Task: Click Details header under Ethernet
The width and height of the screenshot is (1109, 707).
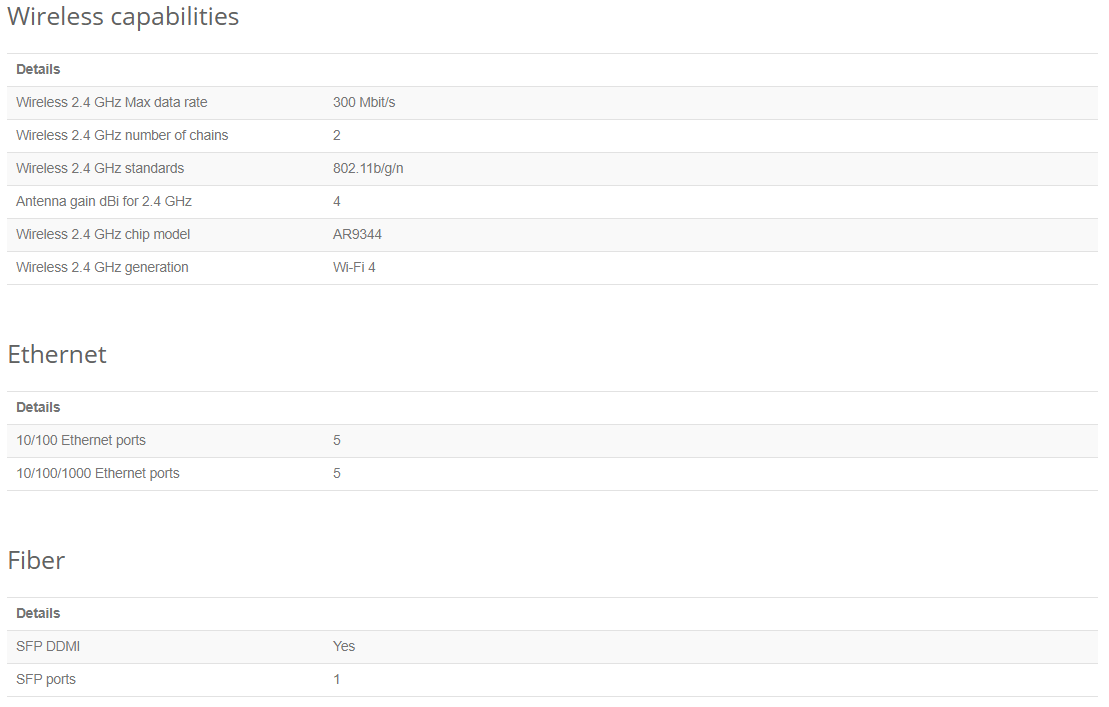Action: (38, 407)
